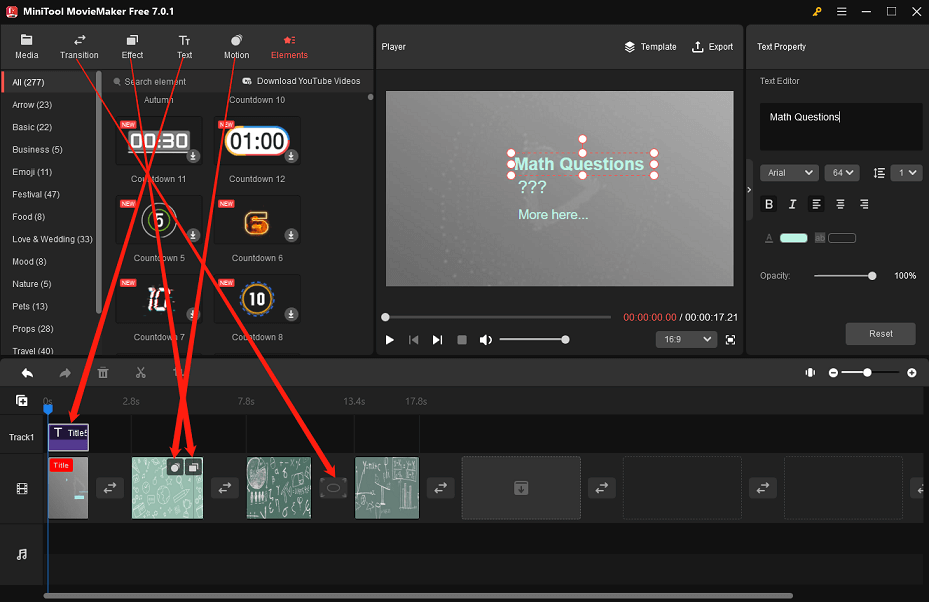The height and width of the screenshot is (602, 929).
Task: Select the Food (8) category
Action: coord(28,217)
